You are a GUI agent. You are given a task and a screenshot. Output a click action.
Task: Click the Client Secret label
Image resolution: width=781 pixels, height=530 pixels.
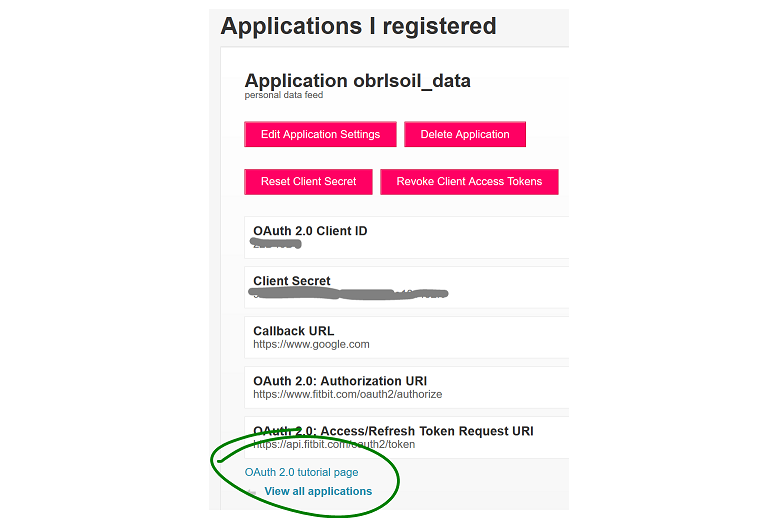click(x=291, y=281)
